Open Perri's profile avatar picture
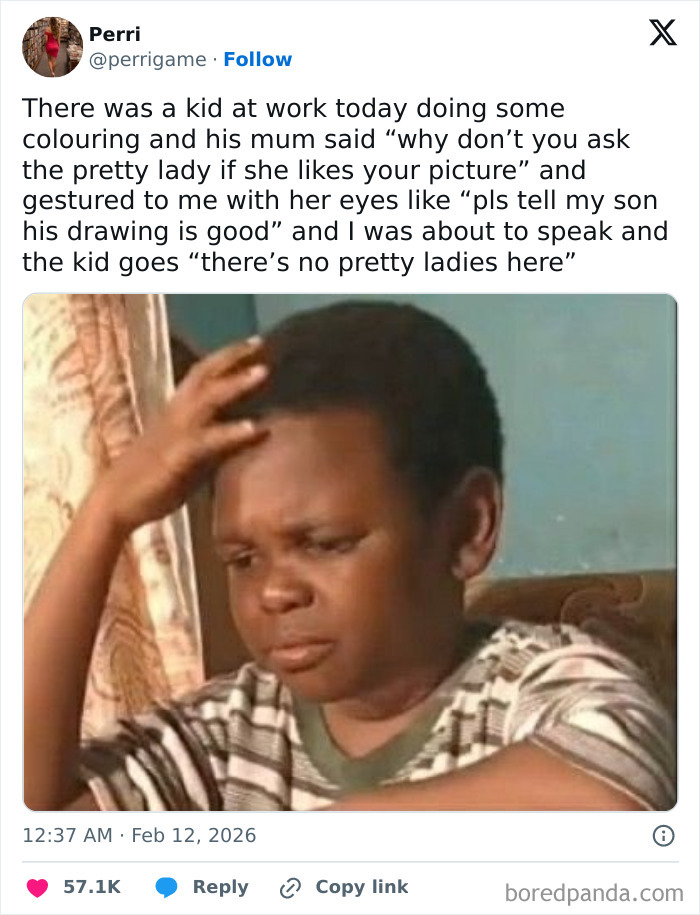Image resolution: width=700 pixels, height=915 pixels. (x=52, y=47)
